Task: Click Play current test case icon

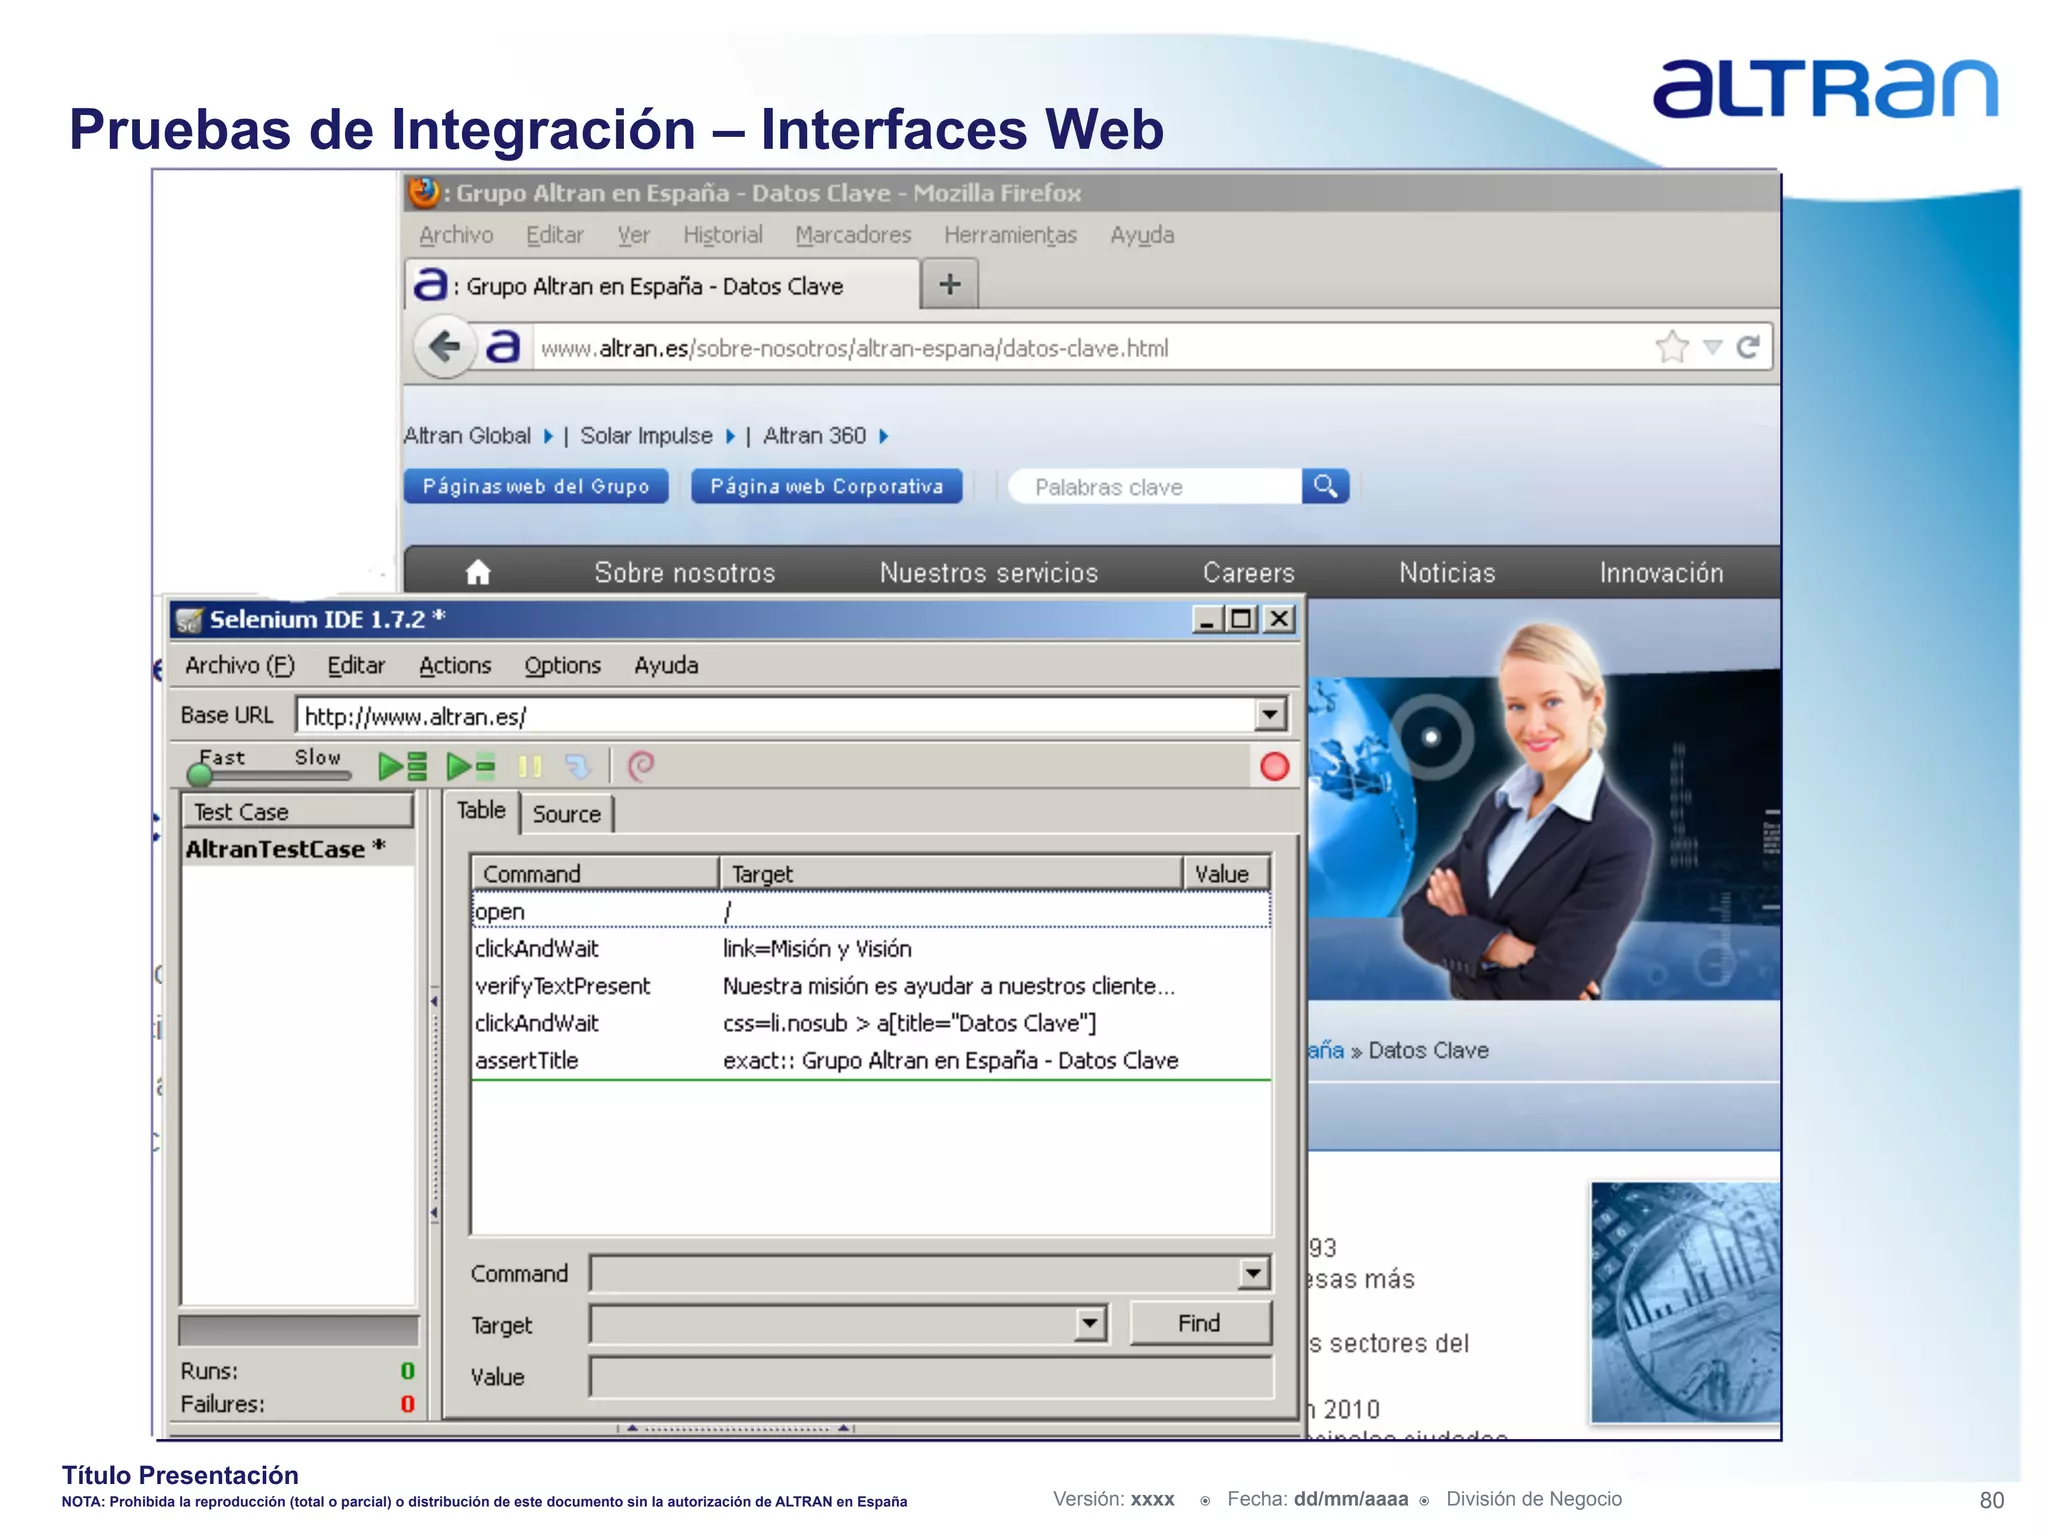Action: click(x=471, y=767)
